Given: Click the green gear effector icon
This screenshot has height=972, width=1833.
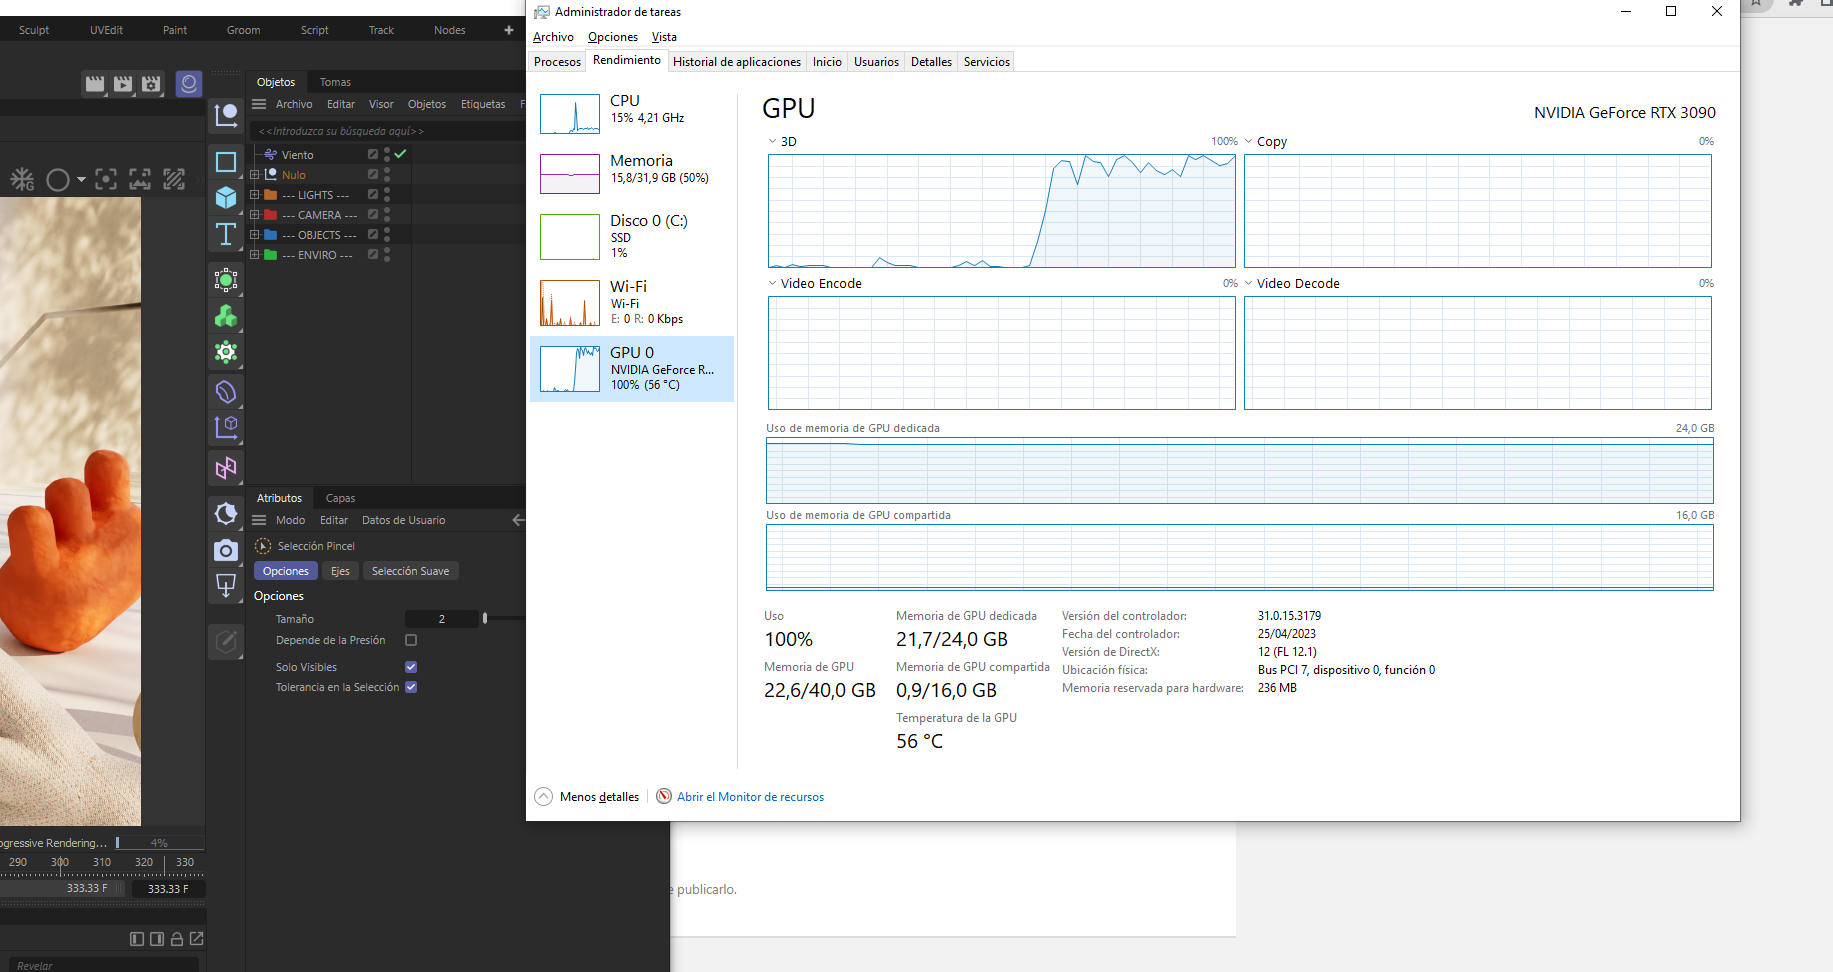Looking at the screenshot, I should [226, 352].
